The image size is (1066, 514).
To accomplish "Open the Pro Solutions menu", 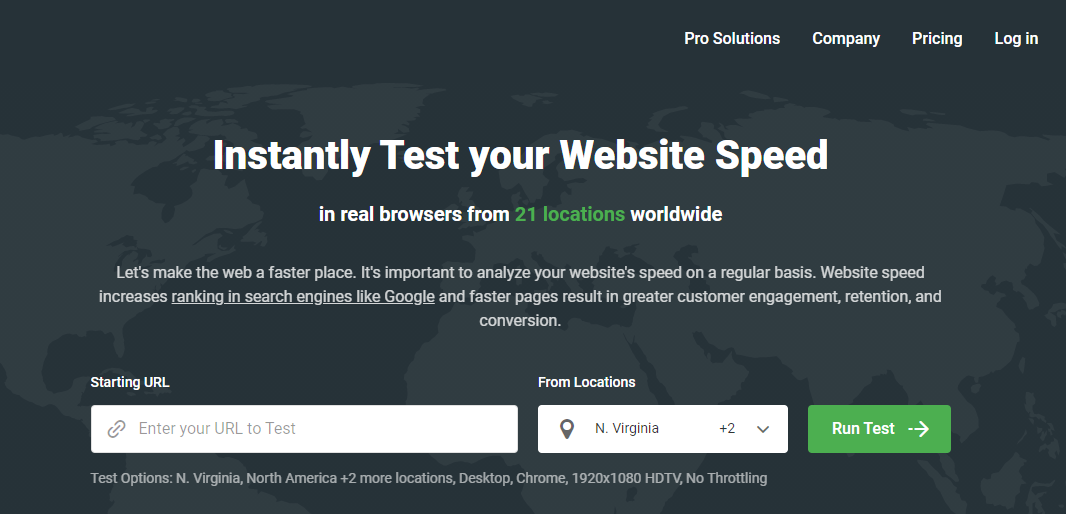I will [x=732, y=39].
